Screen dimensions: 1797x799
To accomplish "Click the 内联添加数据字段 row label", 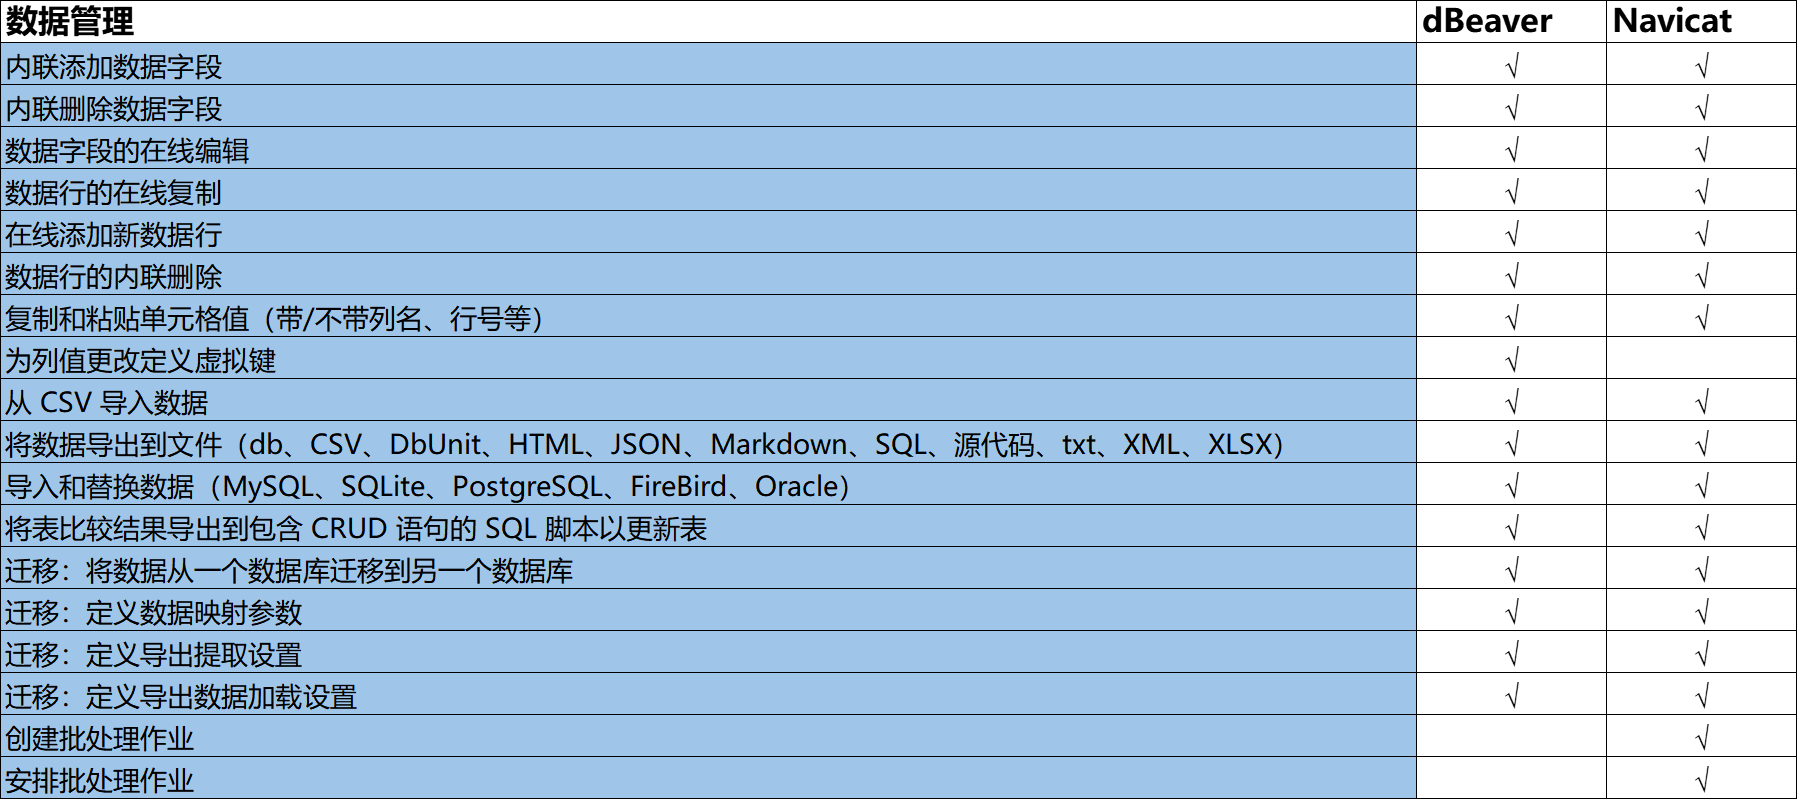I will tap(114, 67).
